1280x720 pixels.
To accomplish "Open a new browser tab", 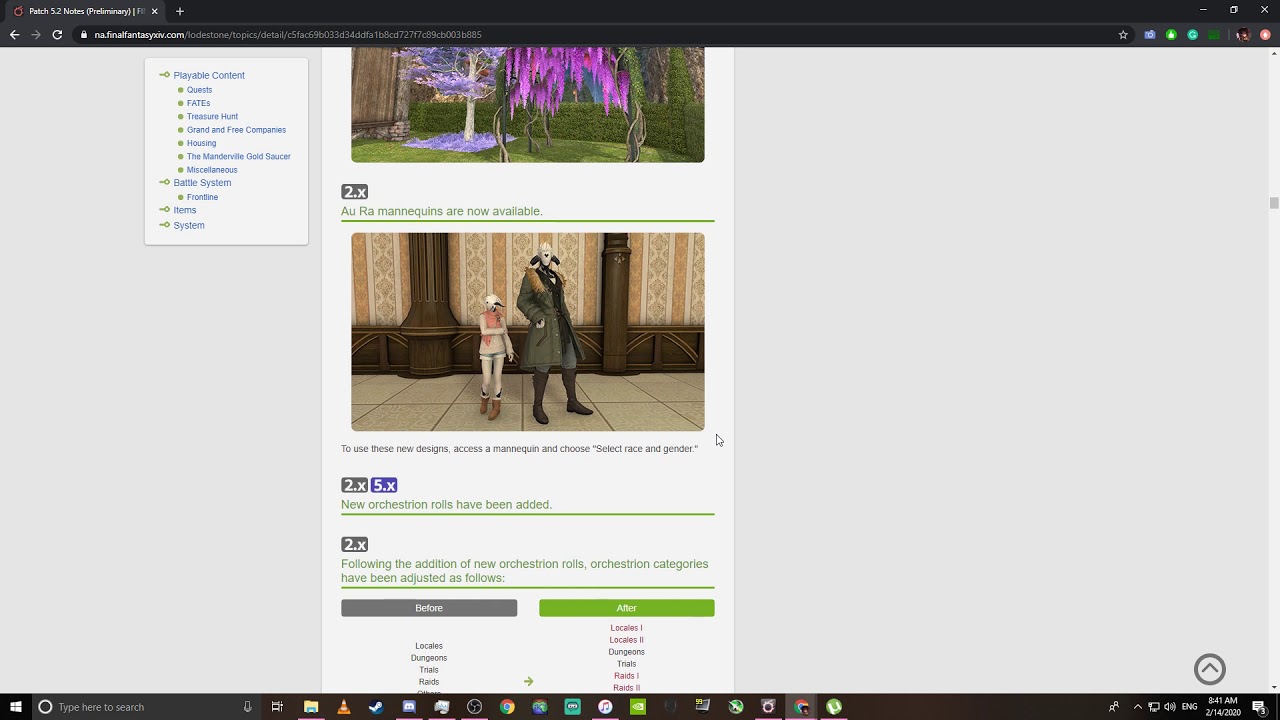I will pyautogui.click(x=180, y=11).
